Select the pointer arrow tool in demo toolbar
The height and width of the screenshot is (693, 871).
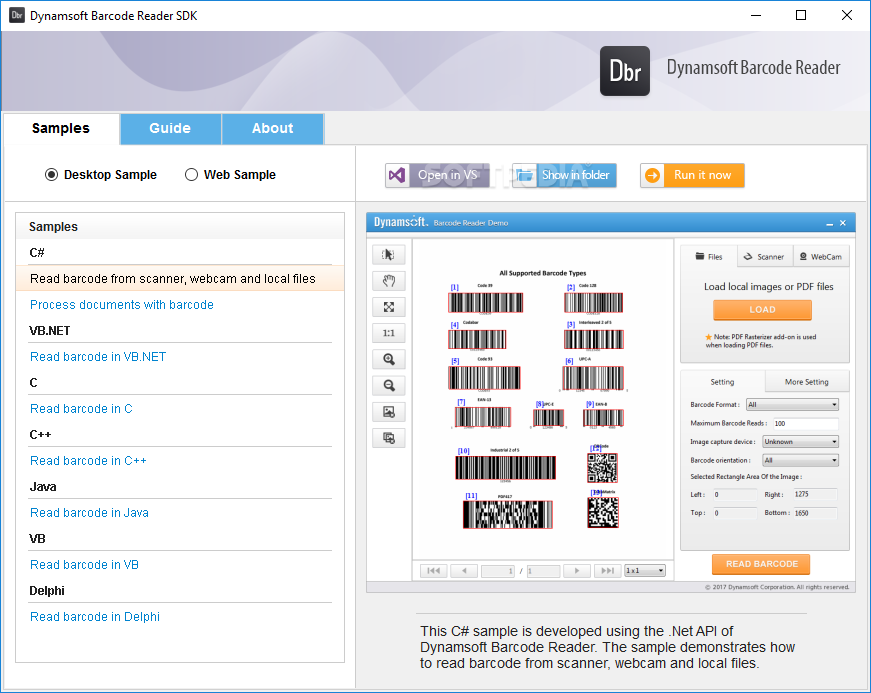(x=388, y=255)
